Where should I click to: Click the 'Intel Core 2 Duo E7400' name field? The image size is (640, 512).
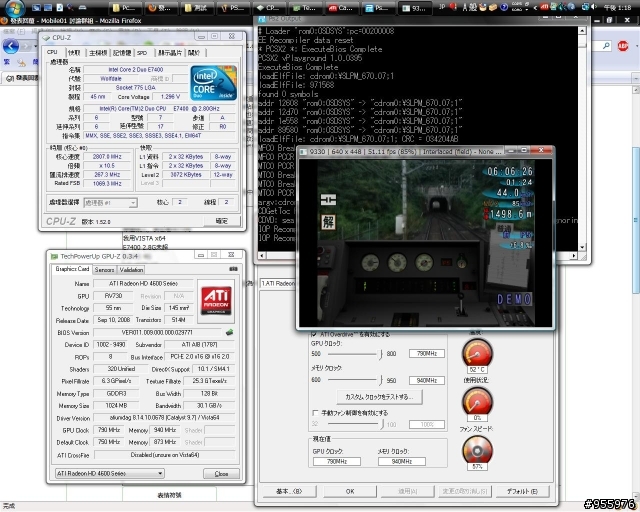pyautogui.click(x=136, y=69)
